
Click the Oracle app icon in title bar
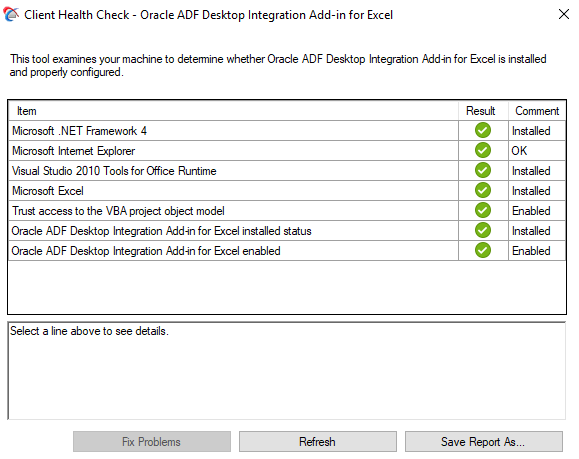click(x=11, y=14)
